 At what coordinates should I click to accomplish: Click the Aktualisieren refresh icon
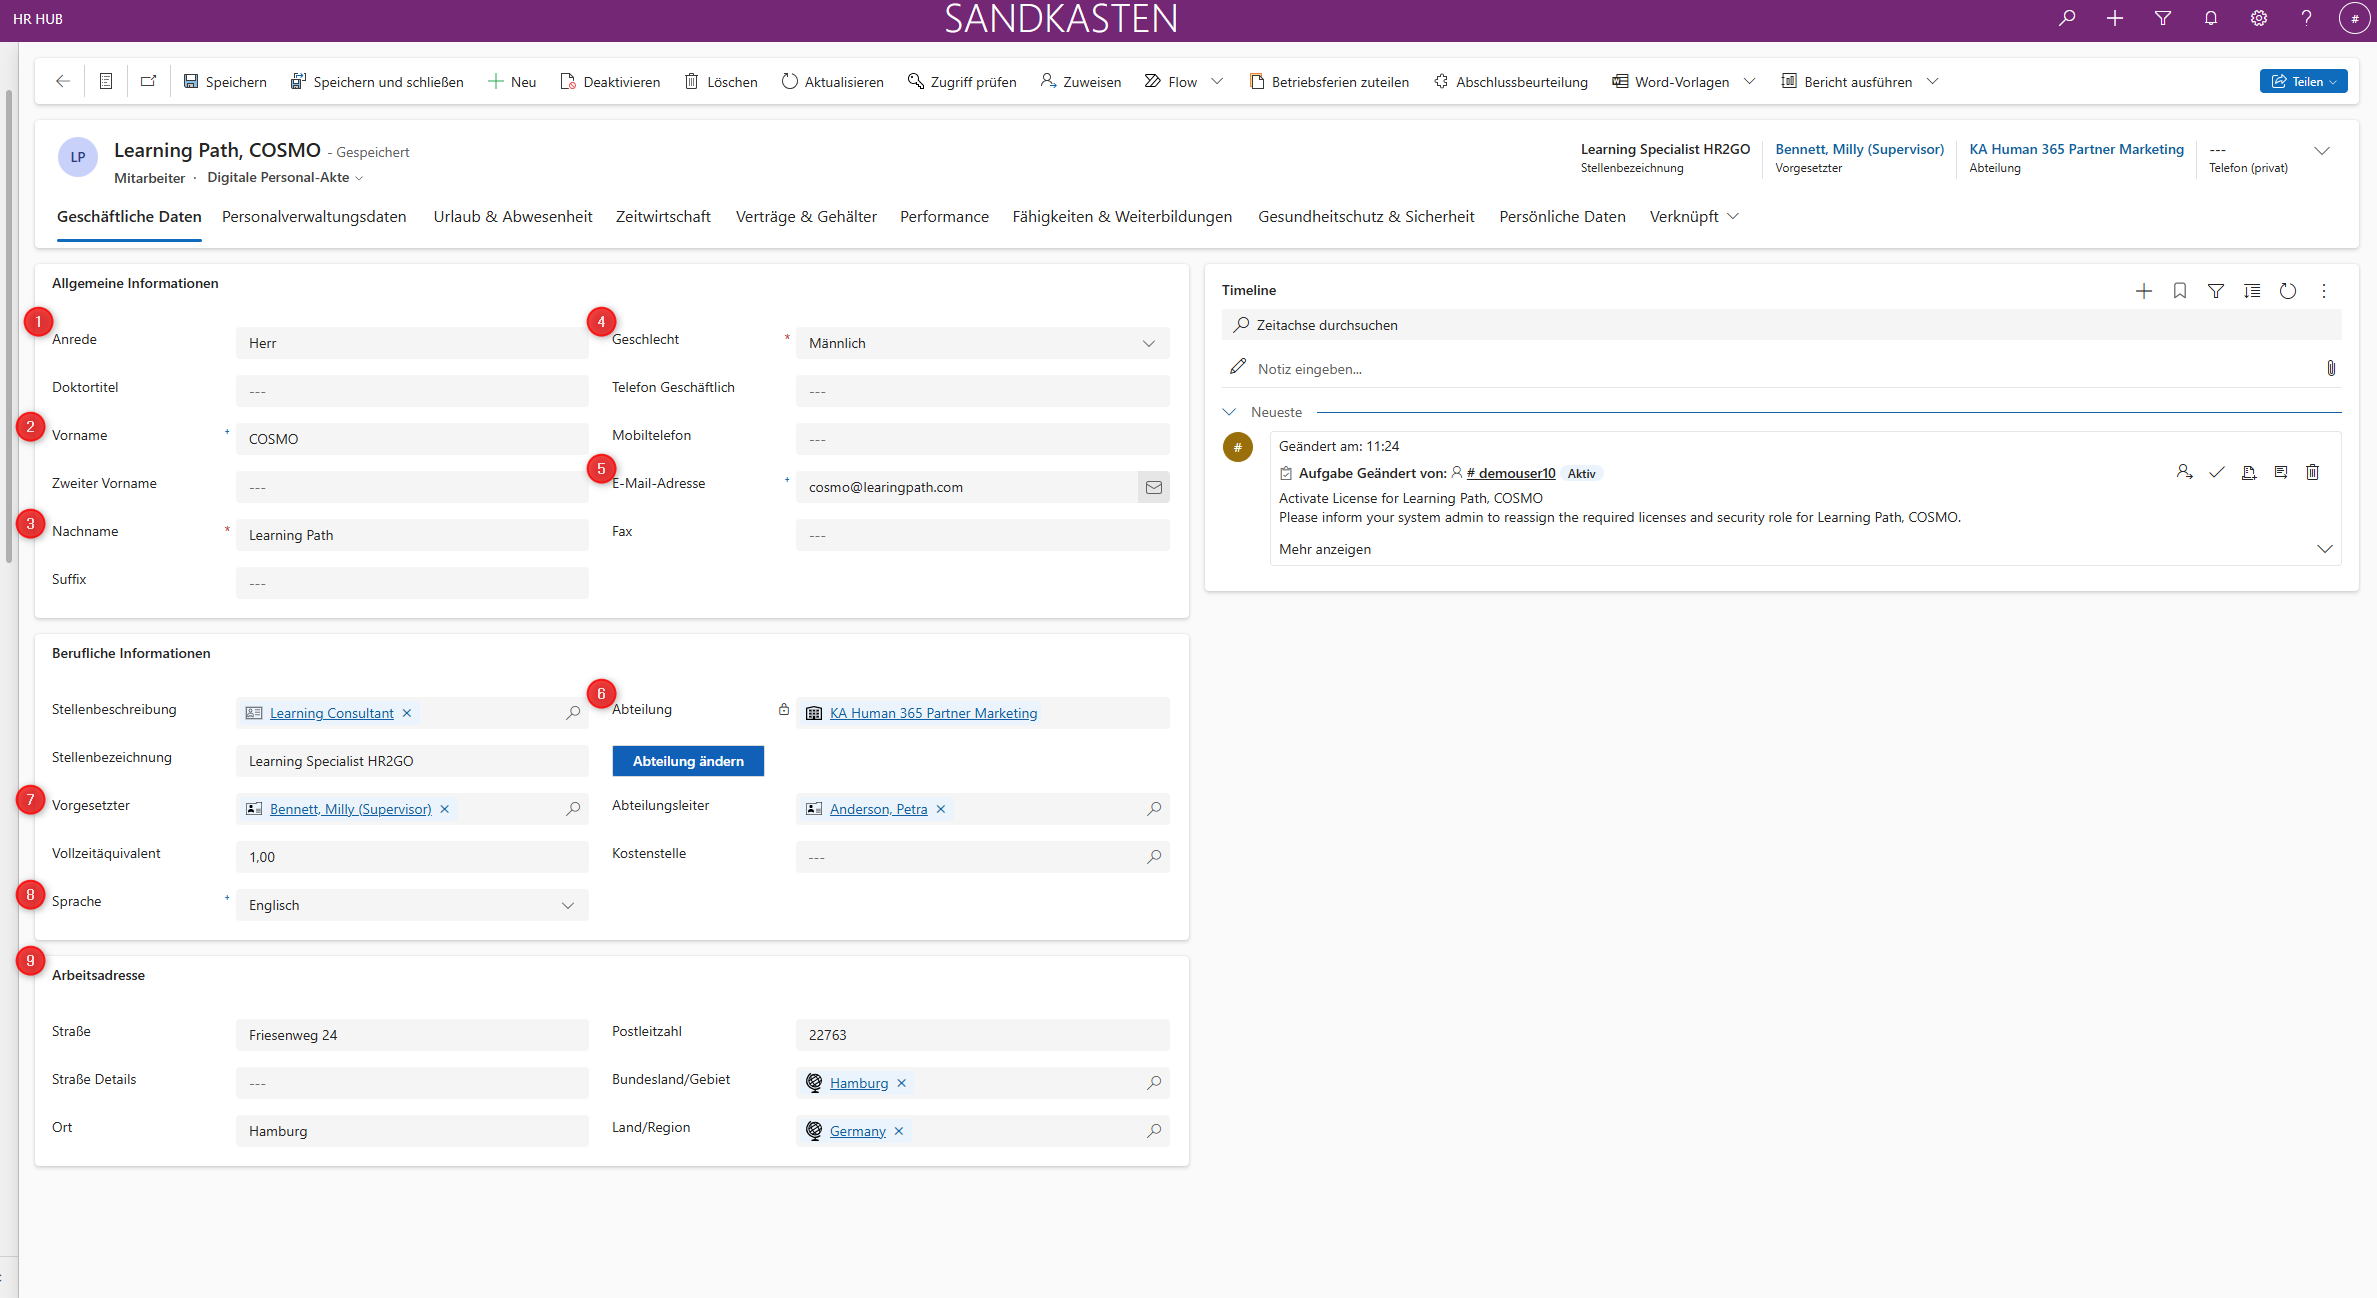pos(789,82)
